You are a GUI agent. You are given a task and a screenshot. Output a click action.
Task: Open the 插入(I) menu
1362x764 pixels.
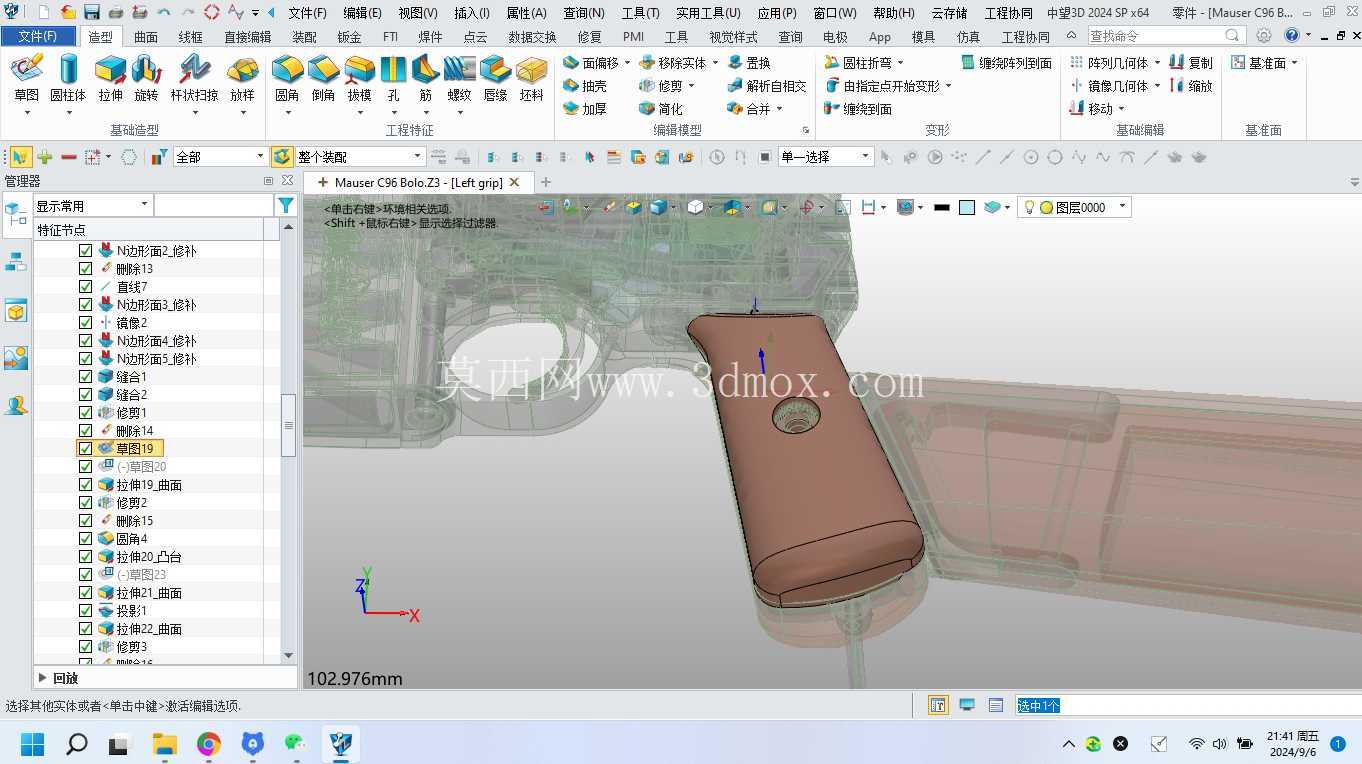[x=472, y=13]
